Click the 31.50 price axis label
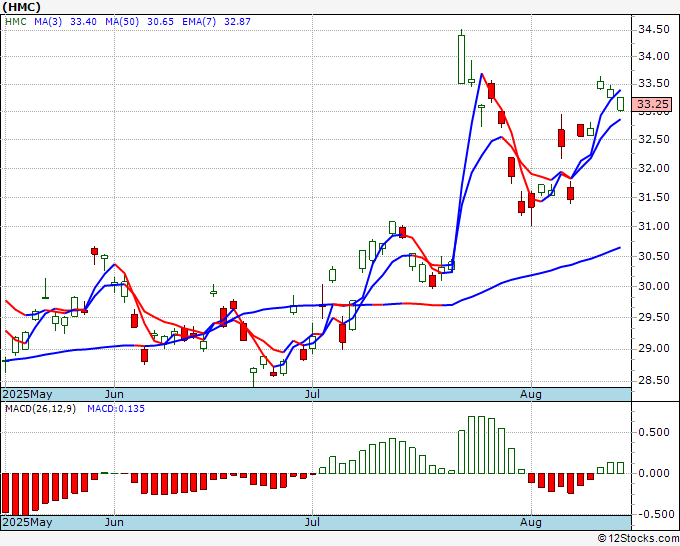The image size is (680, 546). [x=653, y=197]
